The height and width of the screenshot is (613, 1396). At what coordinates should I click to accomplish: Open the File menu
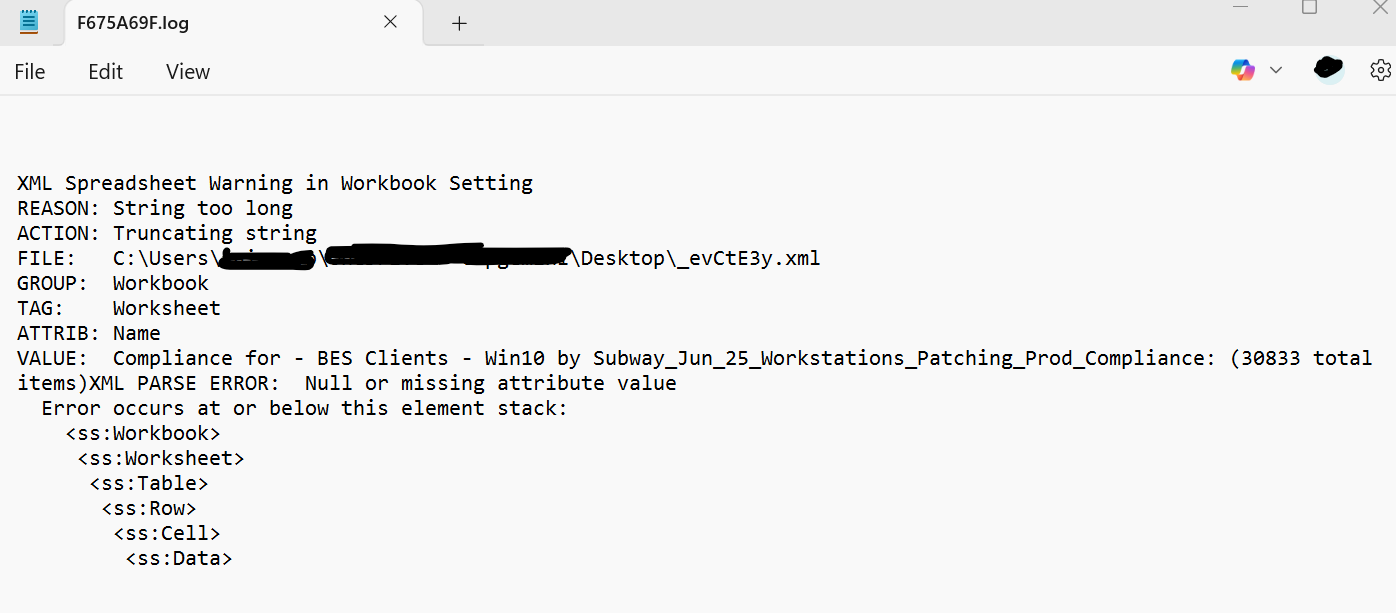30,72
